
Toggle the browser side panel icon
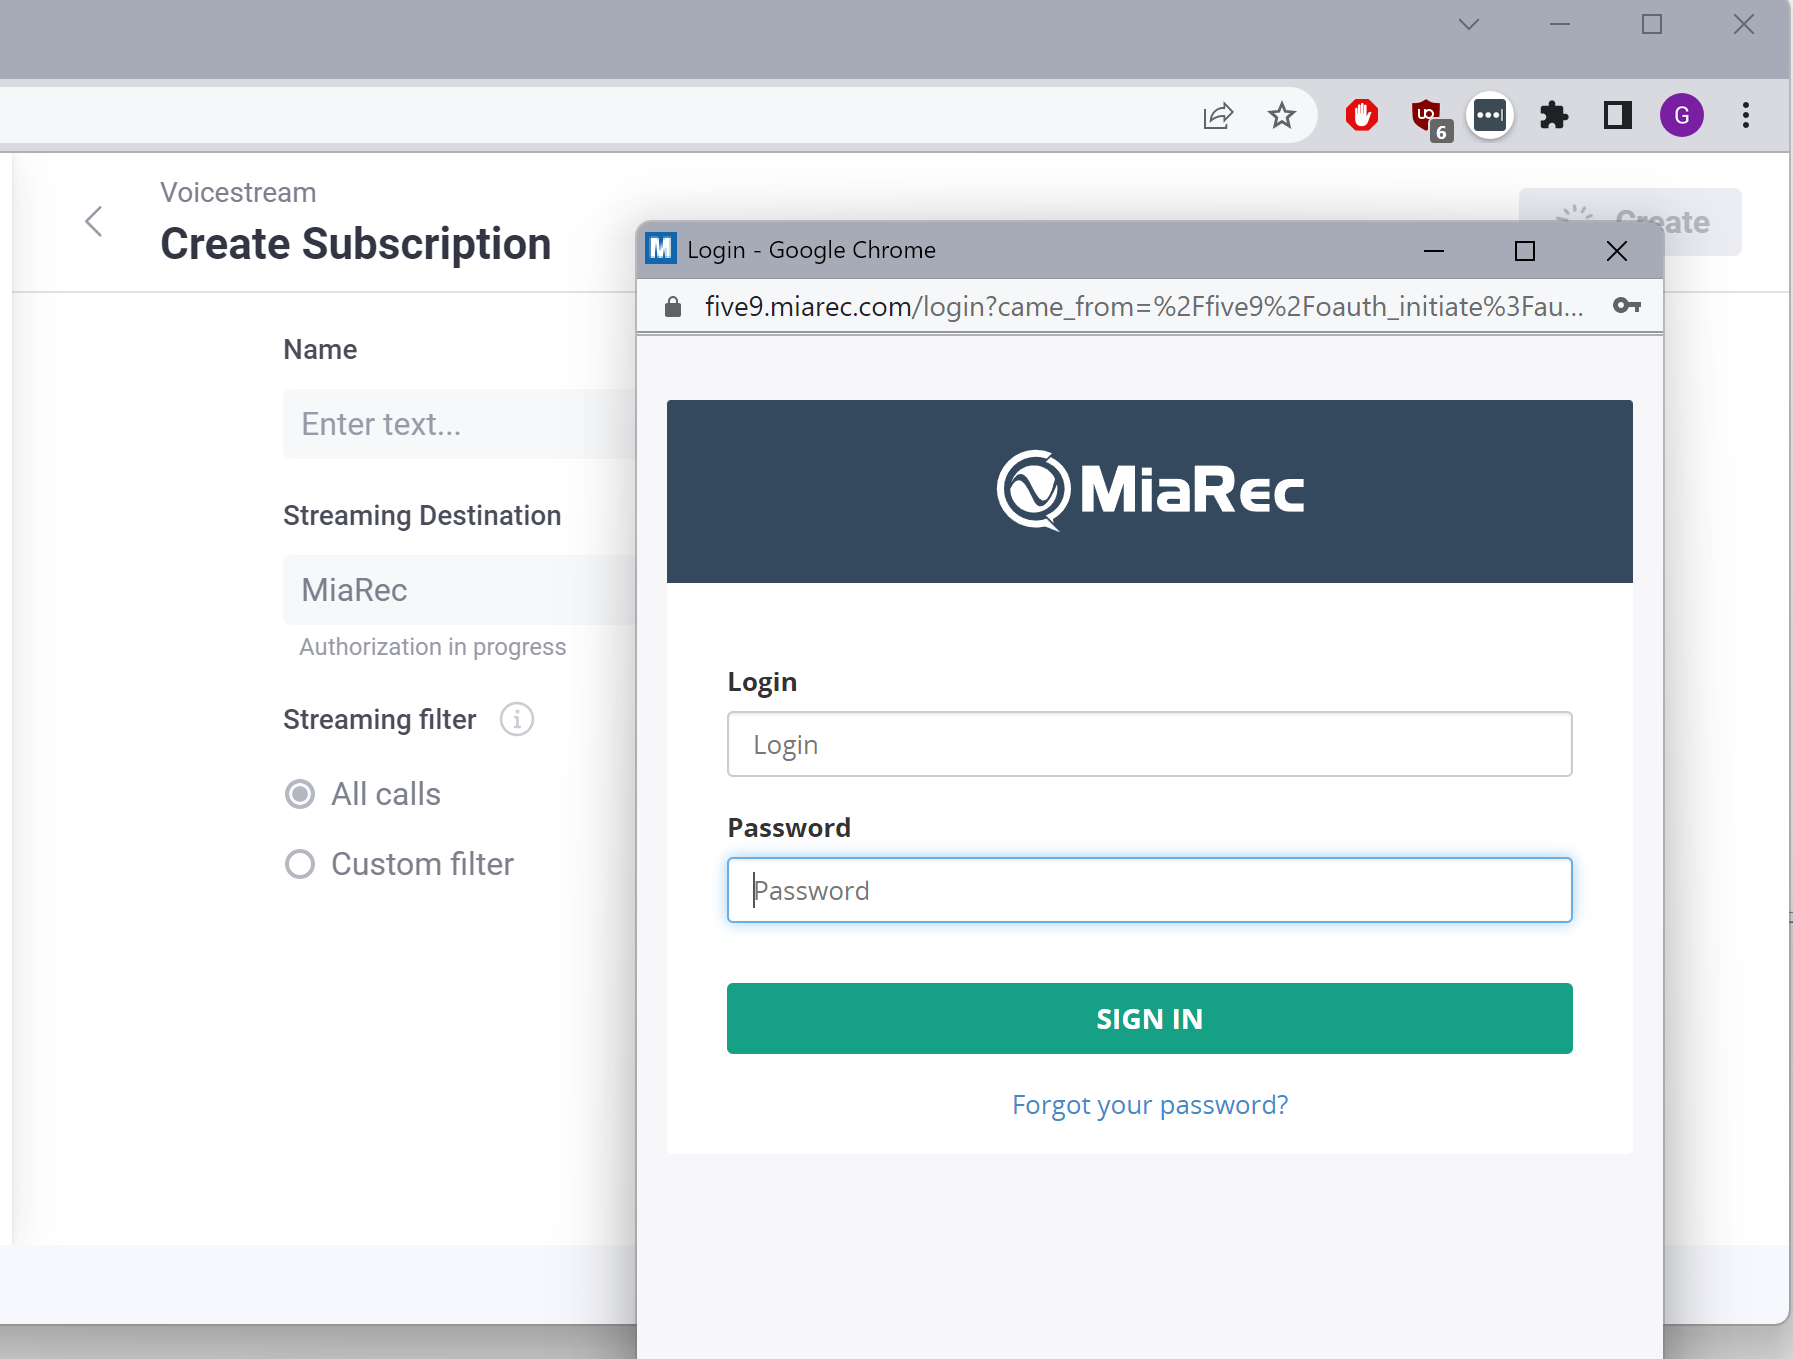[1617, 116]
